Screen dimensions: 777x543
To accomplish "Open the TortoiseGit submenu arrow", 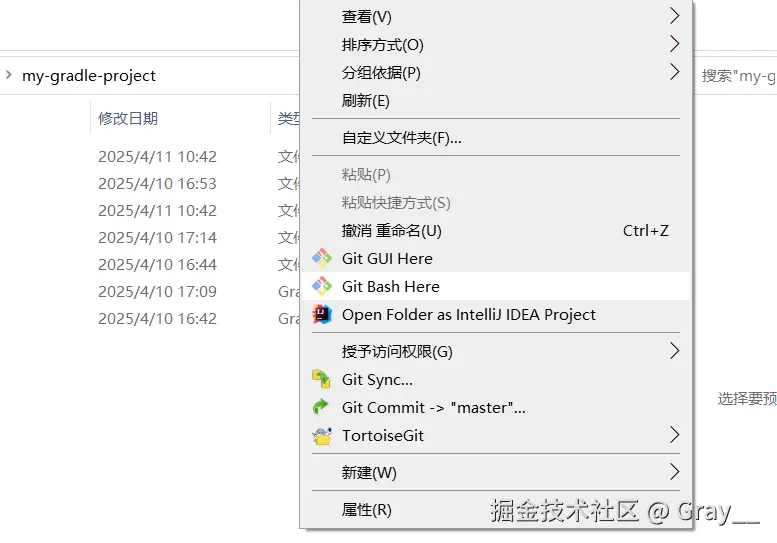I will coord(674,434).
